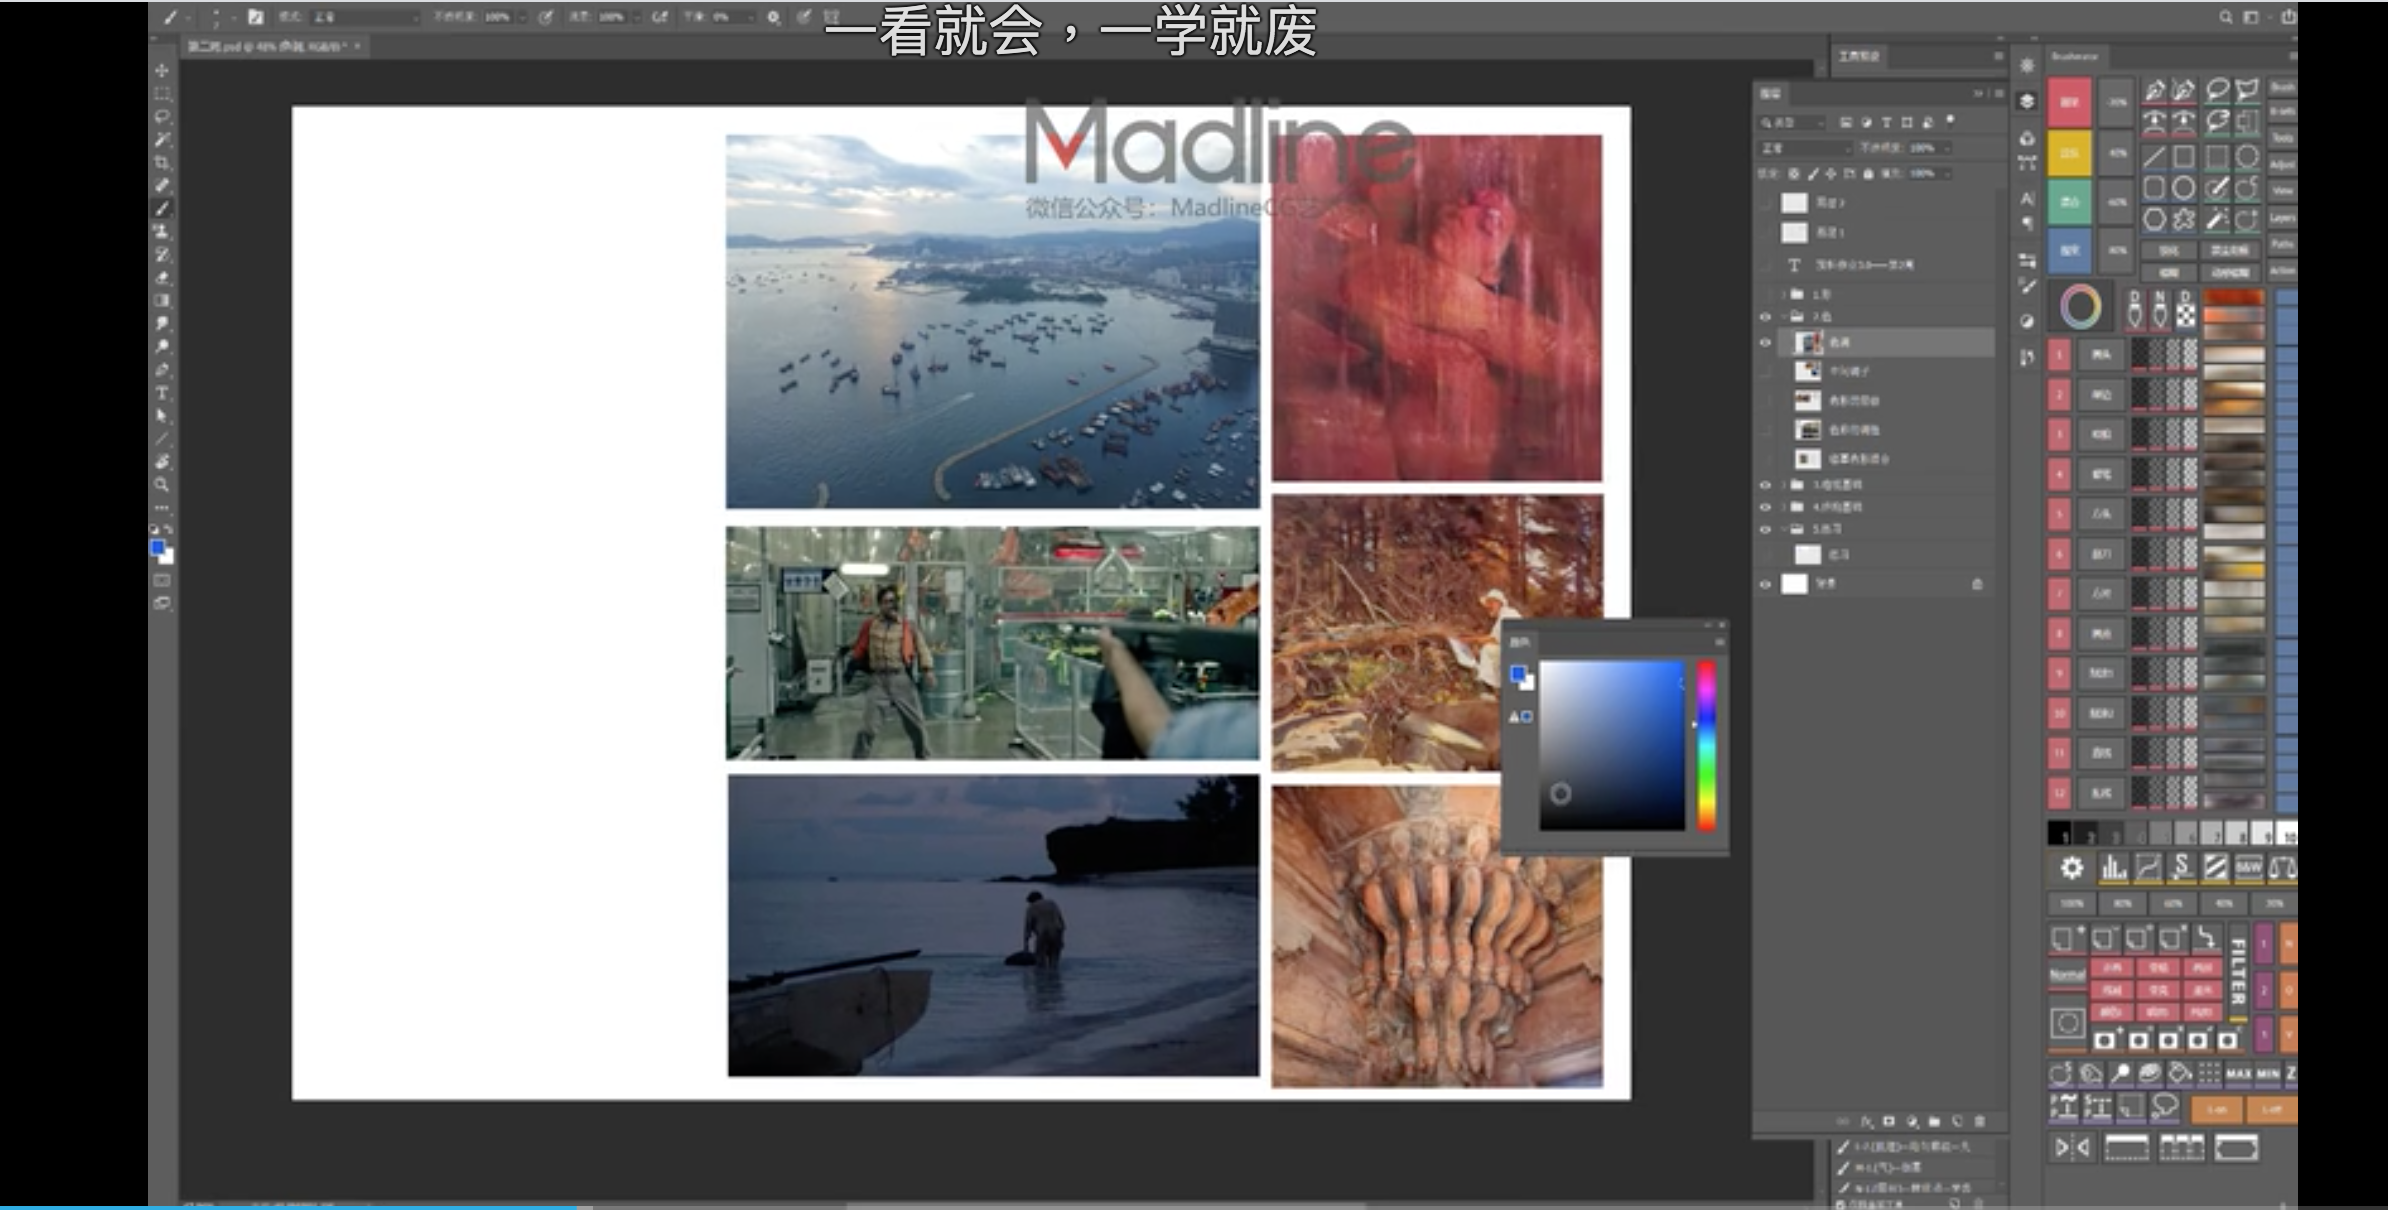Click the Normal blend button in Brusherator
Screen dimensions: 2388x1210
pyautogui.click(x=2067, y=975)
